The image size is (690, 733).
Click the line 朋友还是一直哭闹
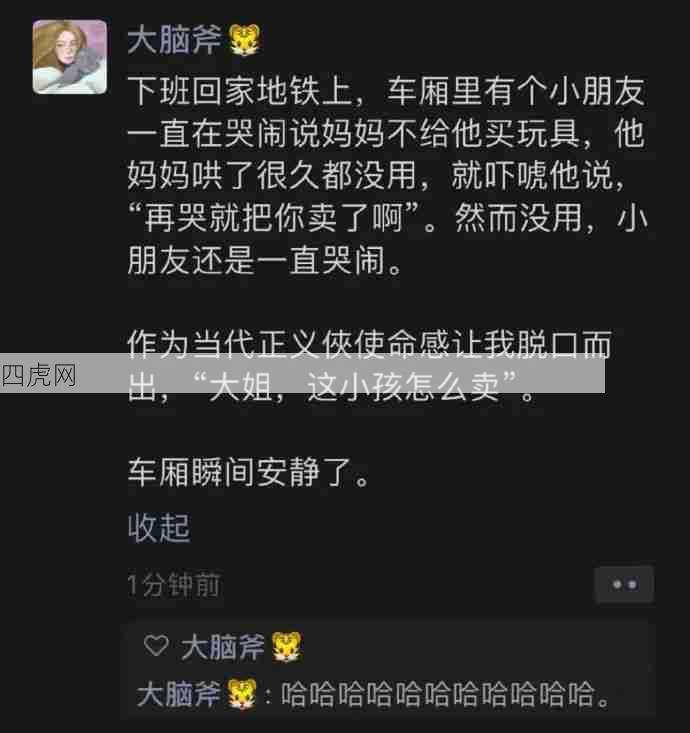(265, 260)
